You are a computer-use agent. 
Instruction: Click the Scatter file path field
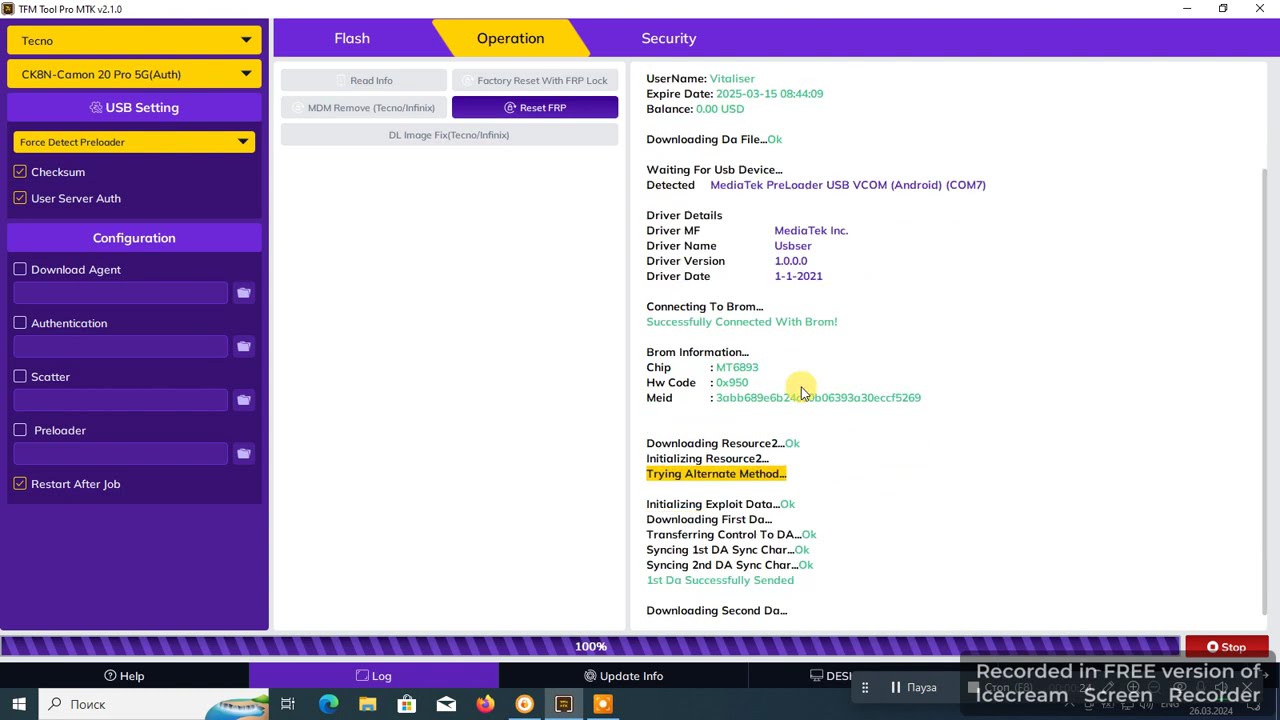point(121,400)
